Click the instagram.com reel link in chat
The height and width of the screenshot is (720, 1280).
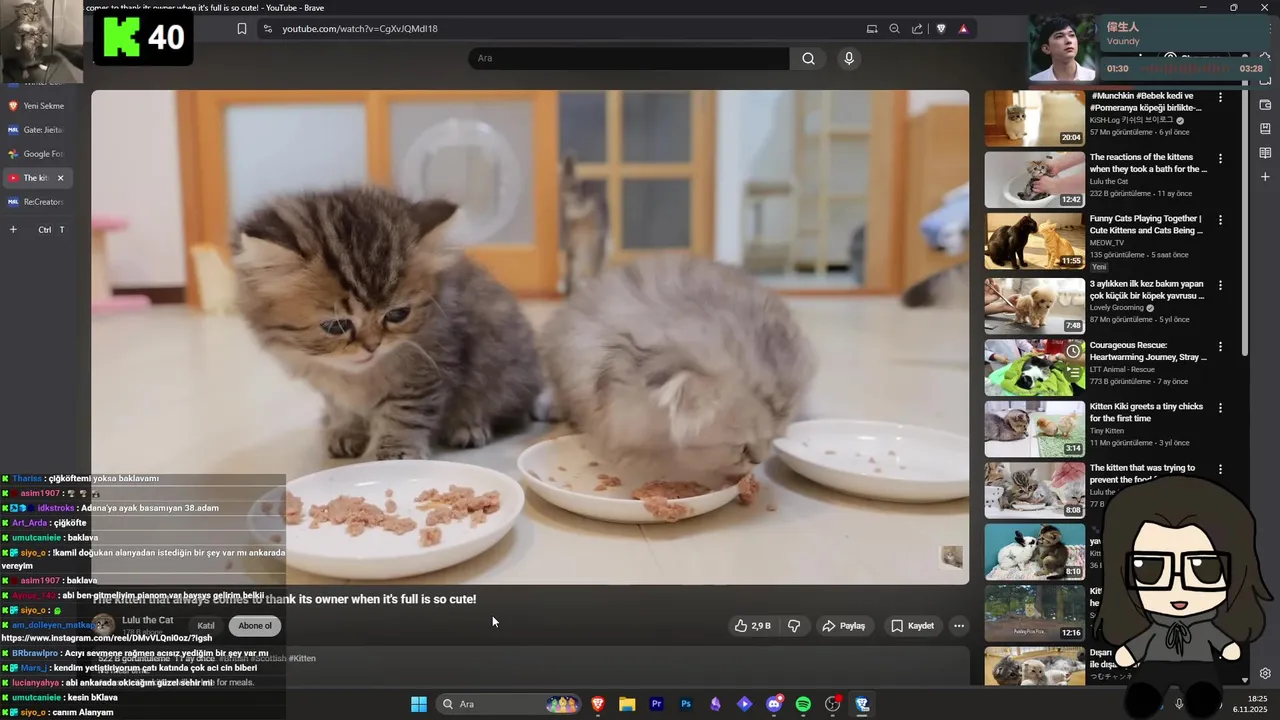tap(107, 638)
